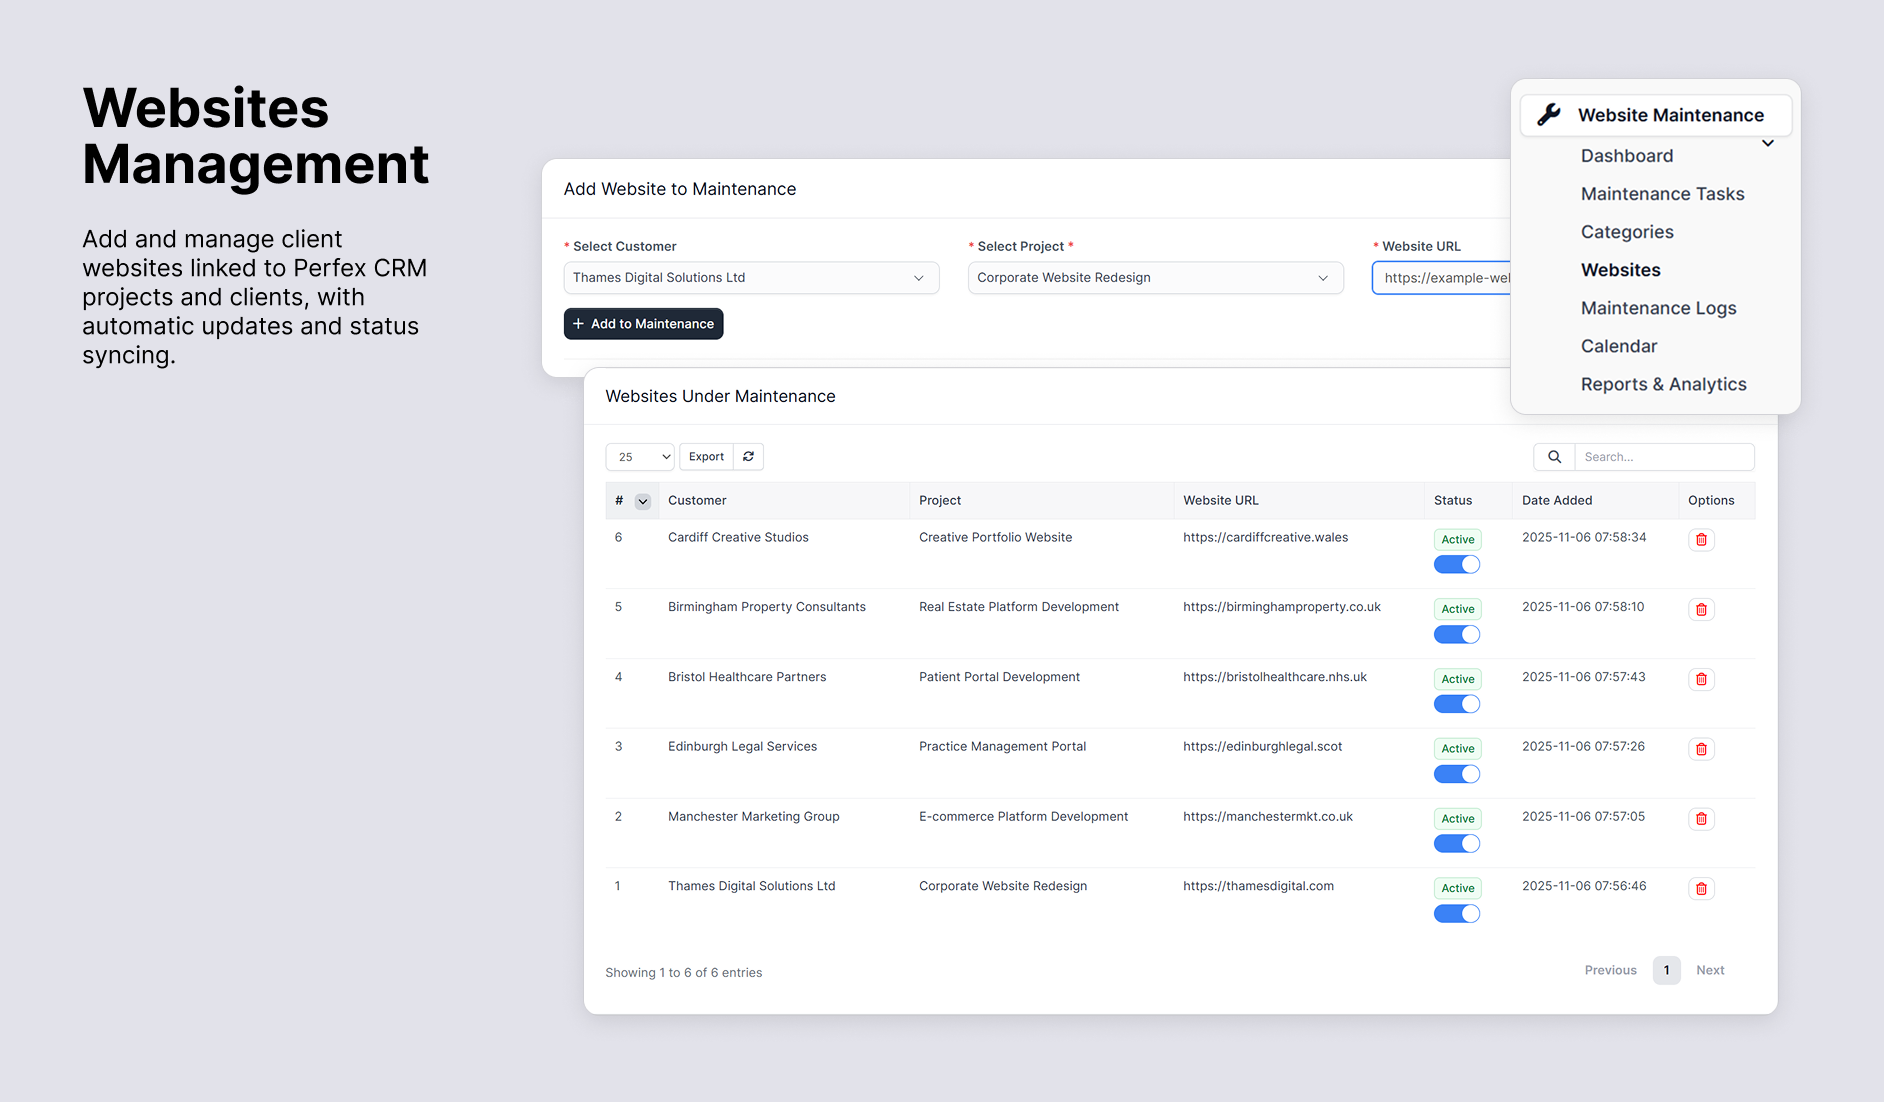
Task: Delete Thames Digital Solutions entry via trash icon
Action: pos(1701,888)
